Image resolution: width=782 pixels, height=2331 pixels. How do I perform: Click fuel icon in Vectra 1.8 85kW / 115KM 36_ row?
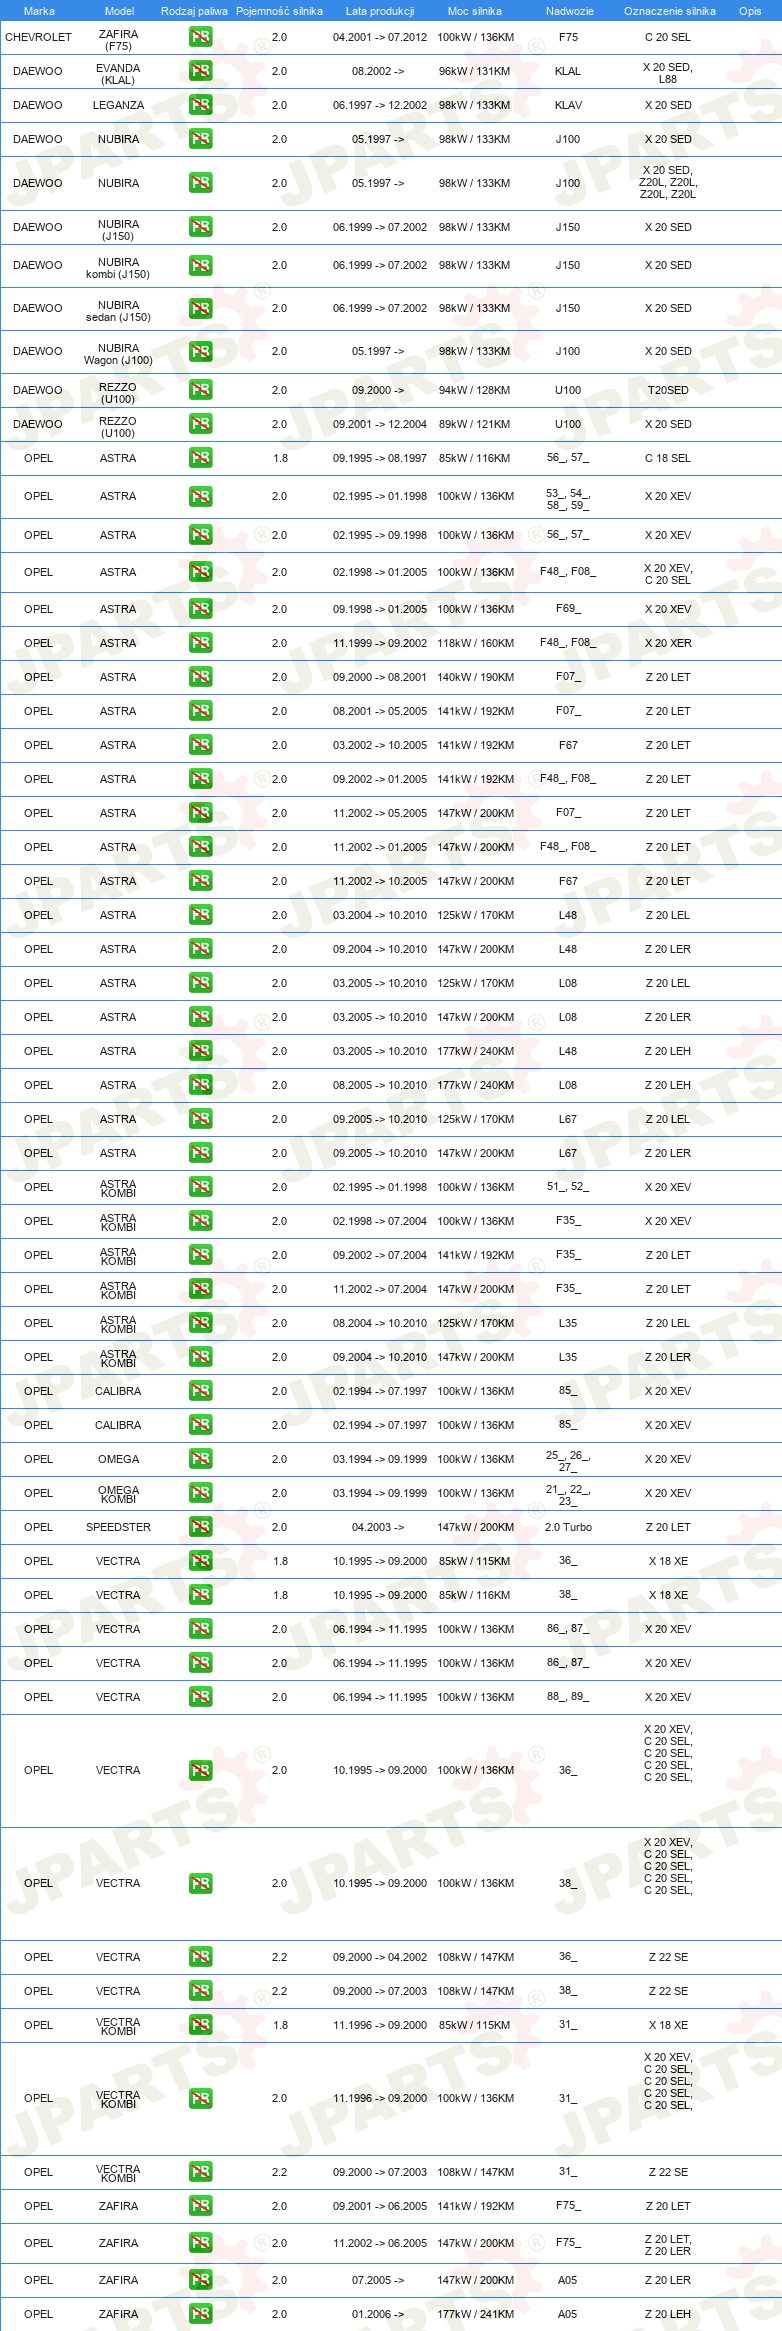tap(200, 1561)
